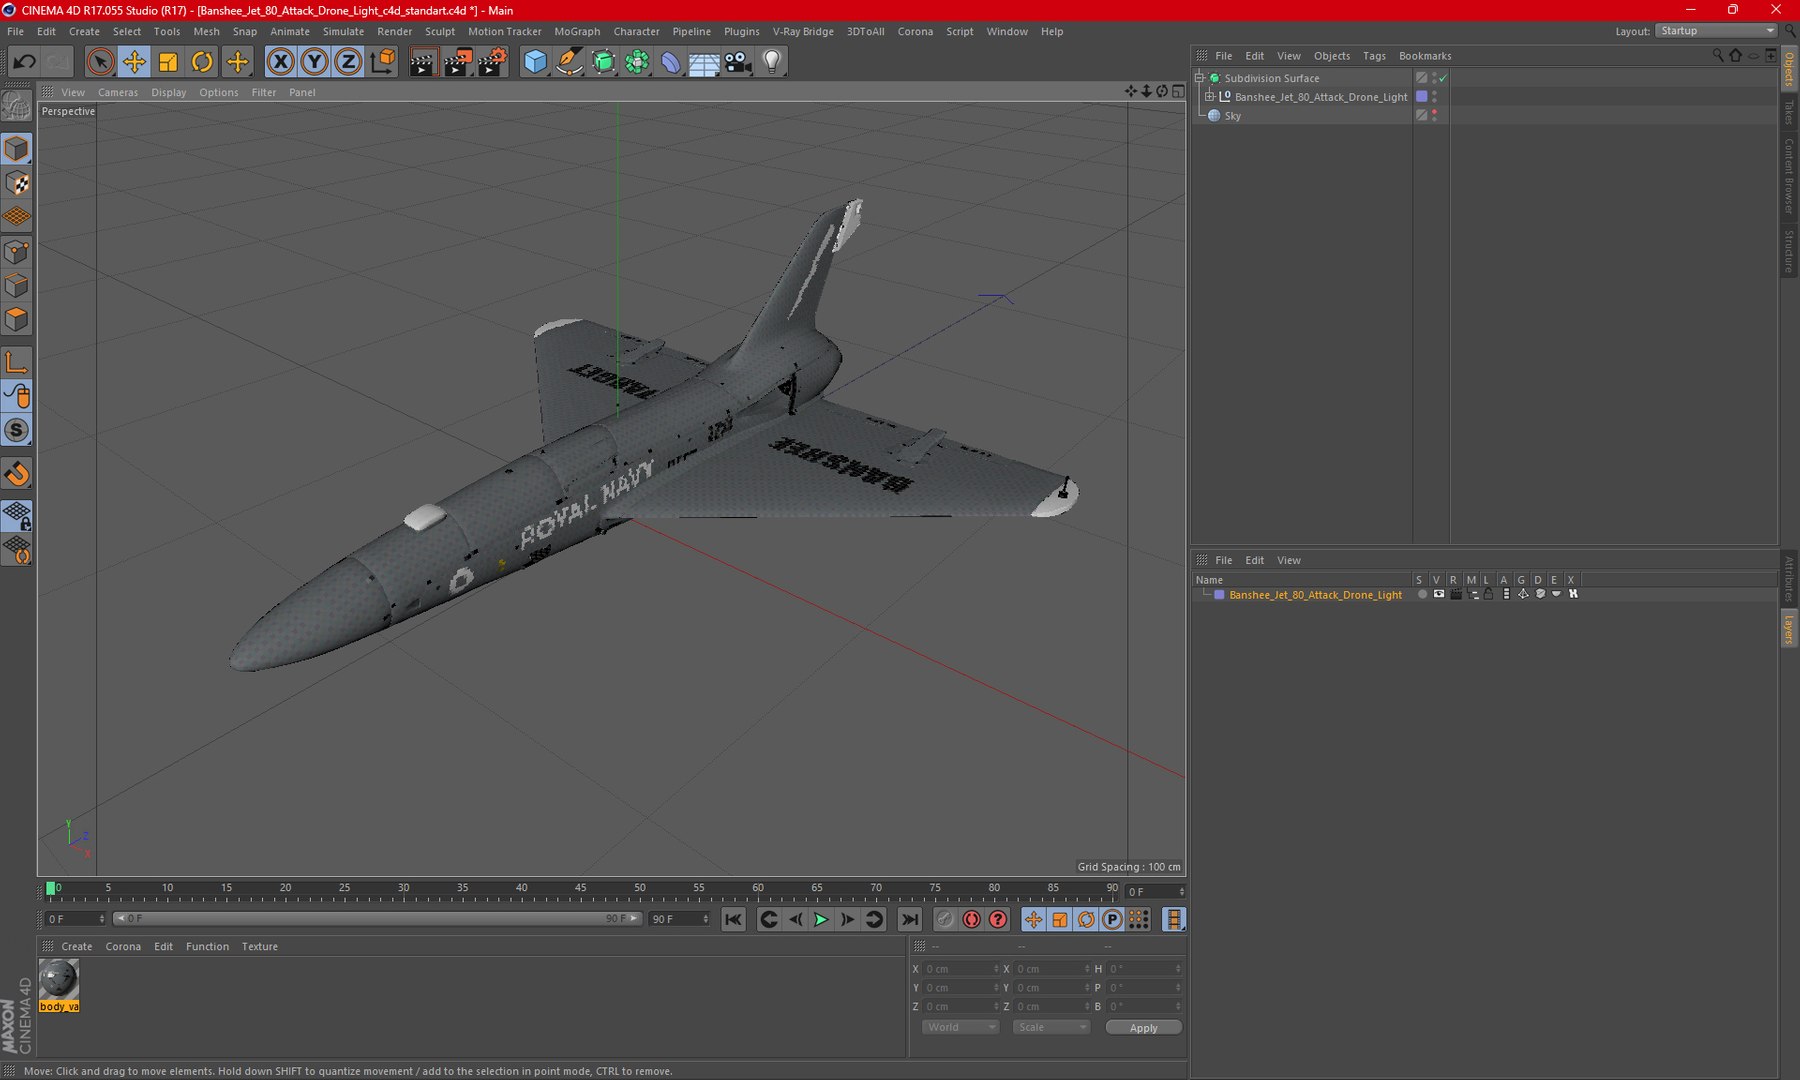Add a Subdivision Surface generator
The height and width of the screenshot is (1080, 1800).
[604, 62]
